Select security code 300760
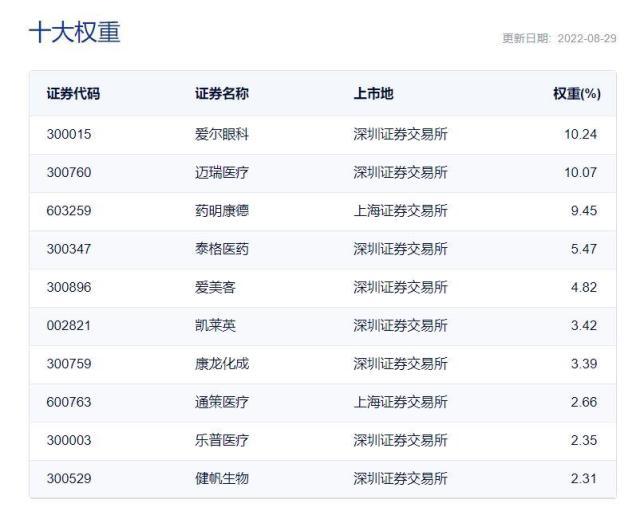Viewport: 640px width, 523px height. pos(69,172)
